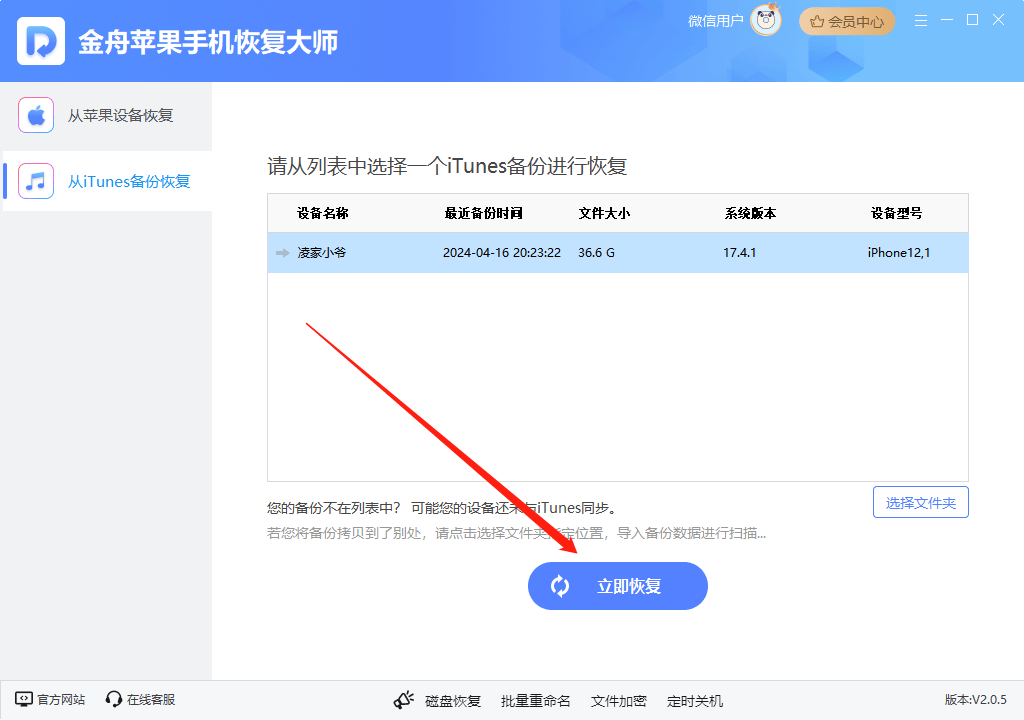This screenshot has width=1024, height=720.
Task: Click the WeChat user panda avatar
Action: [765, 20]
